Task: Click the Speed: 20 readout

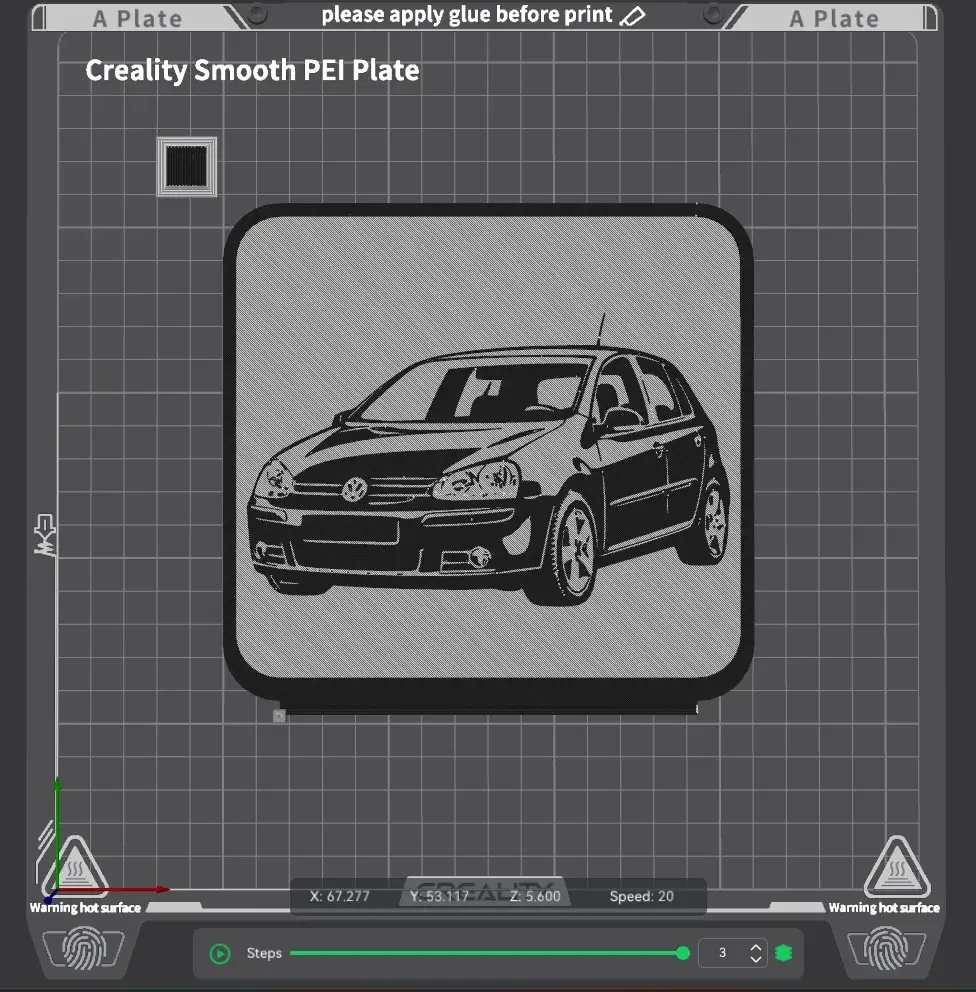Action: (x=641, y=896)
